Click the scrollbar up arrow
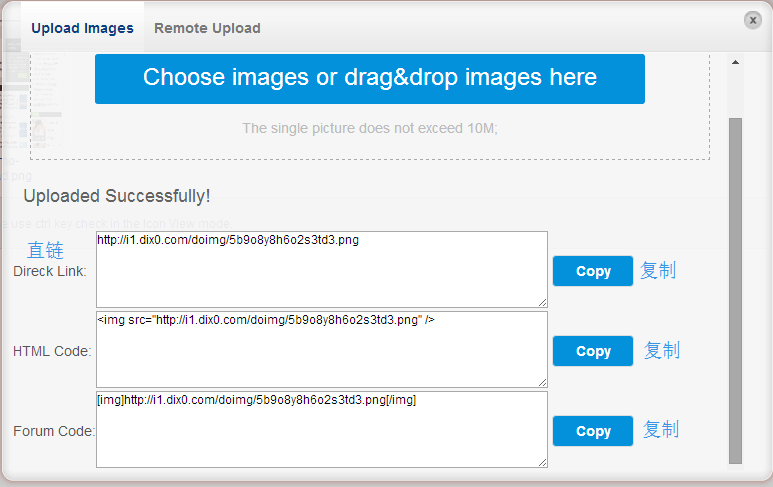Image resolution: width=773 pixels, height=487 pixels. (735, 62)
